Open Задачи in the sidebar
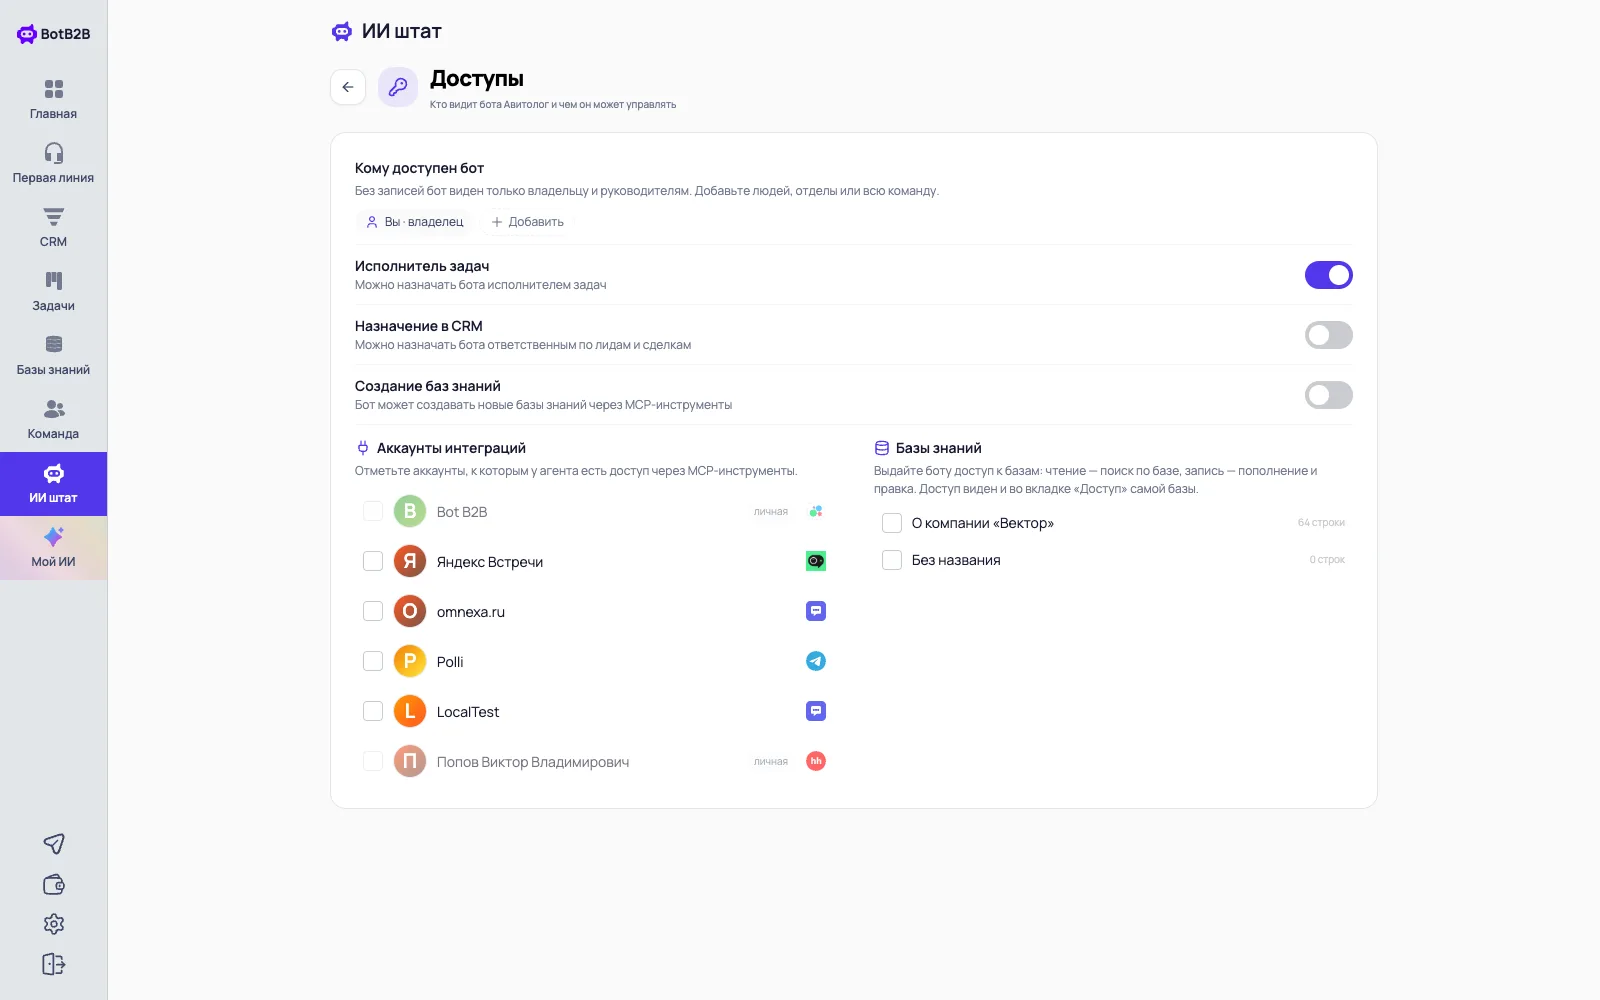Viewport: 1600px width, 1000px height. pos(53,292)
